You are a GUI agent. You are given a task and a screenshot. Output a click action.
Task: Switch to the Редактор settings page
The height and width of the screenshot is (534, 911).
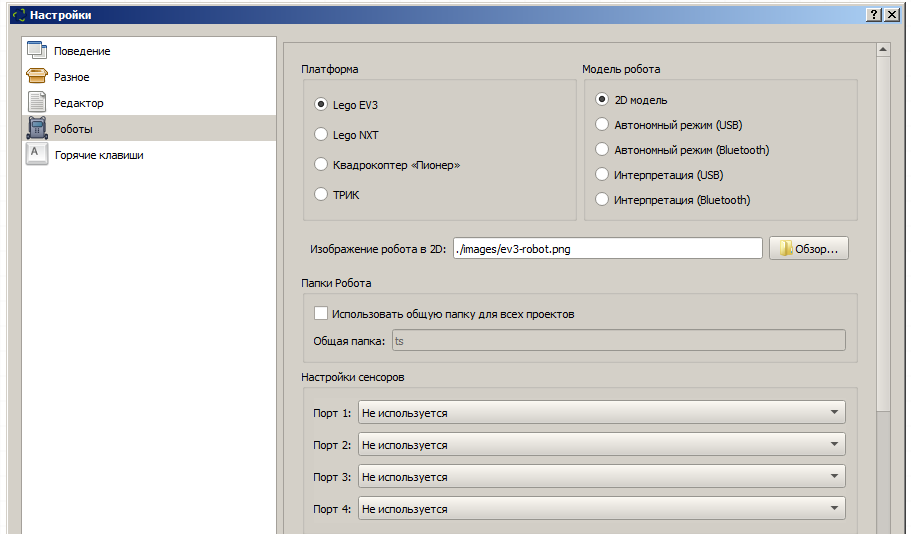(149, 103)
